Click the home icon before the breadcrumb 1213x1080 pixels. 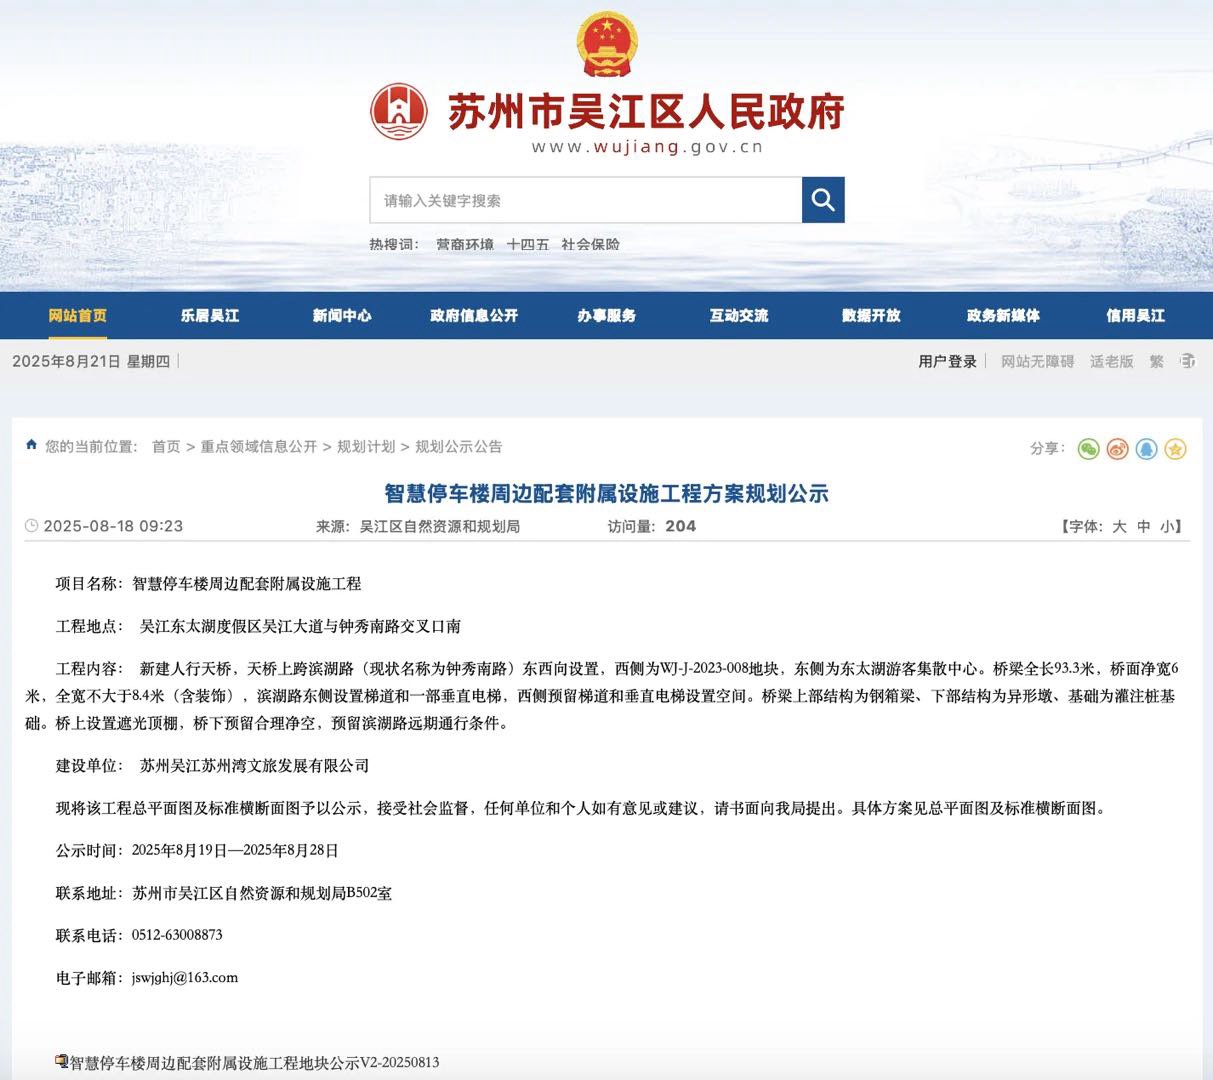(32, 445)
